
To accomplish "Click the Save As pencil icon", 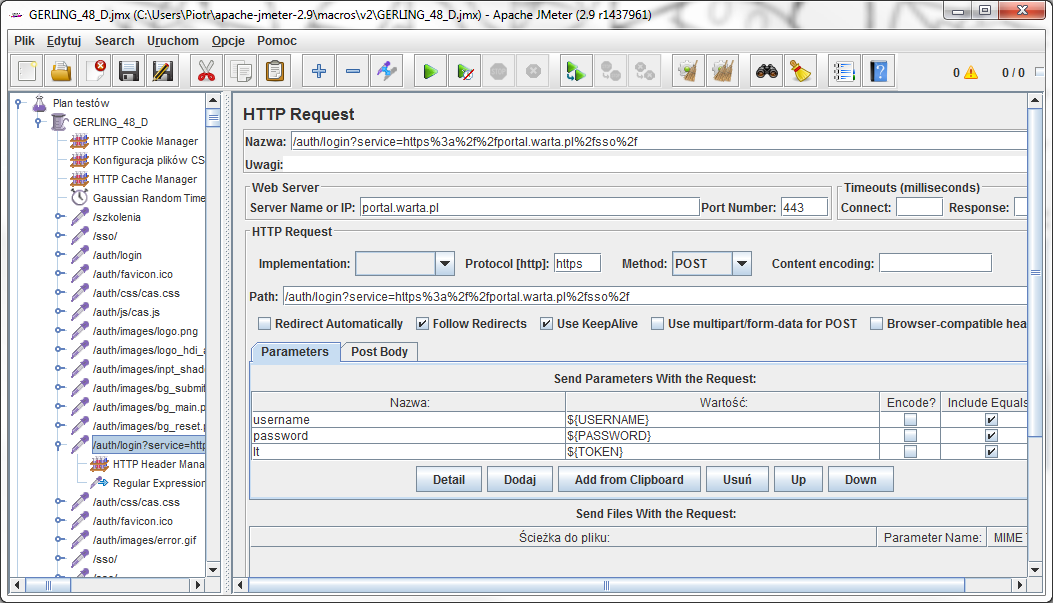I will [163, 71].
